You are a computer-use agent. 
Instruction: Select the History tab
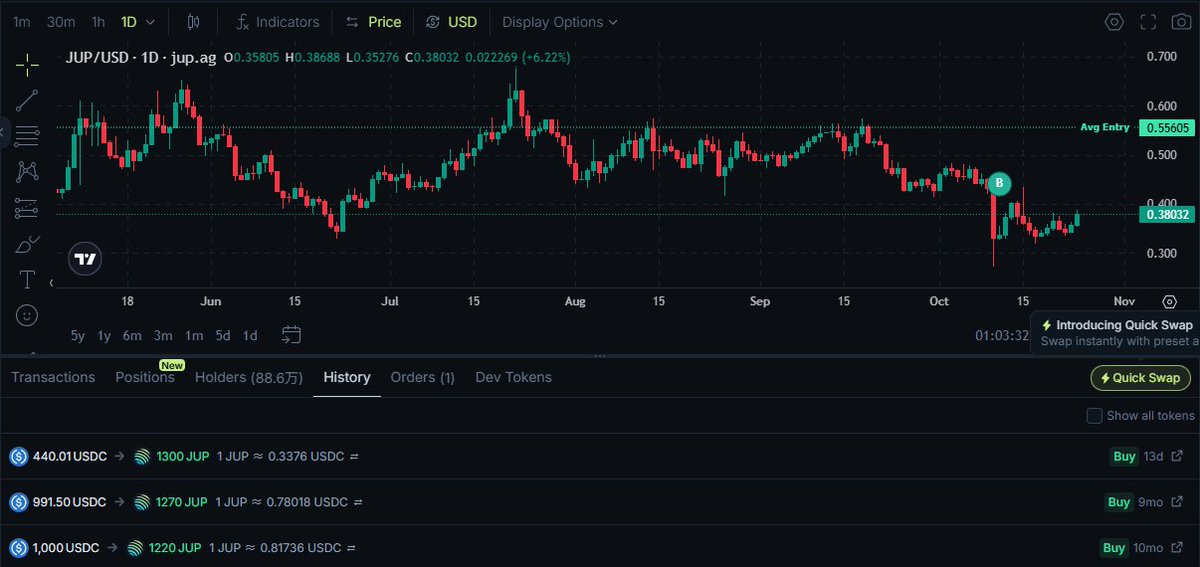tap(347, 377)
